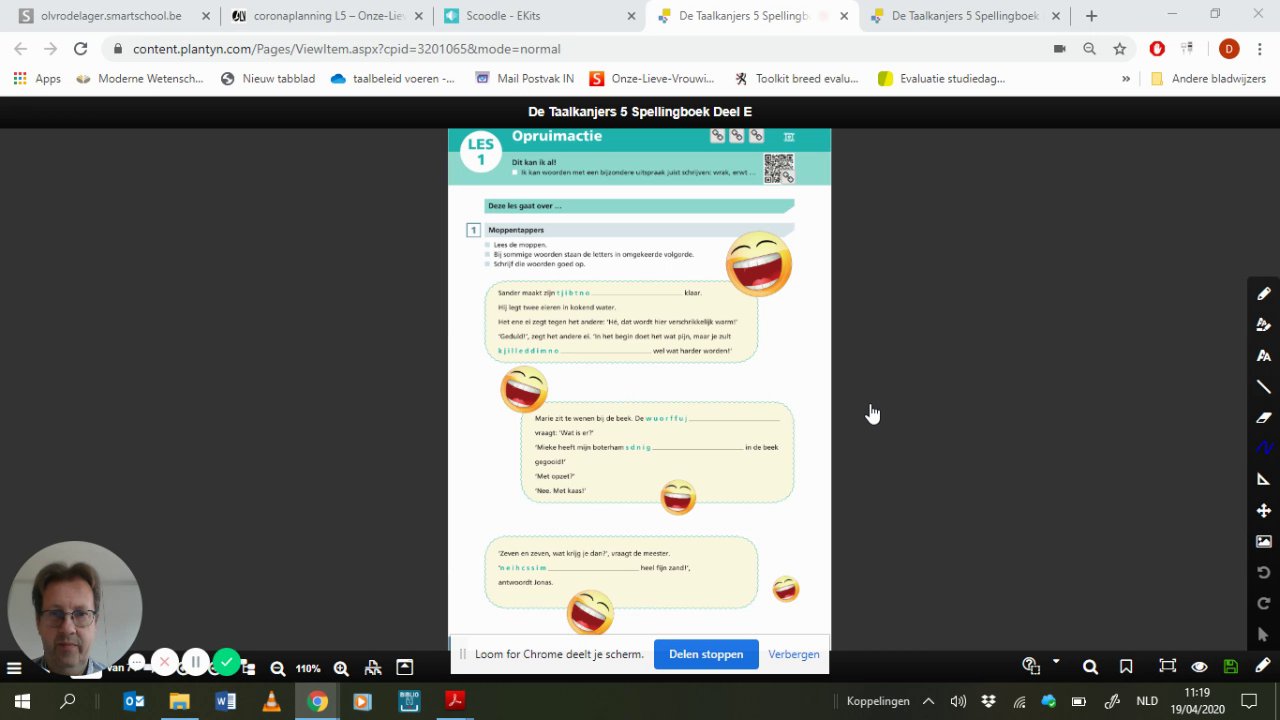Click the pencil icon in bottom toolbar
Screen dimensions: 1280x720
point(1263,666)
